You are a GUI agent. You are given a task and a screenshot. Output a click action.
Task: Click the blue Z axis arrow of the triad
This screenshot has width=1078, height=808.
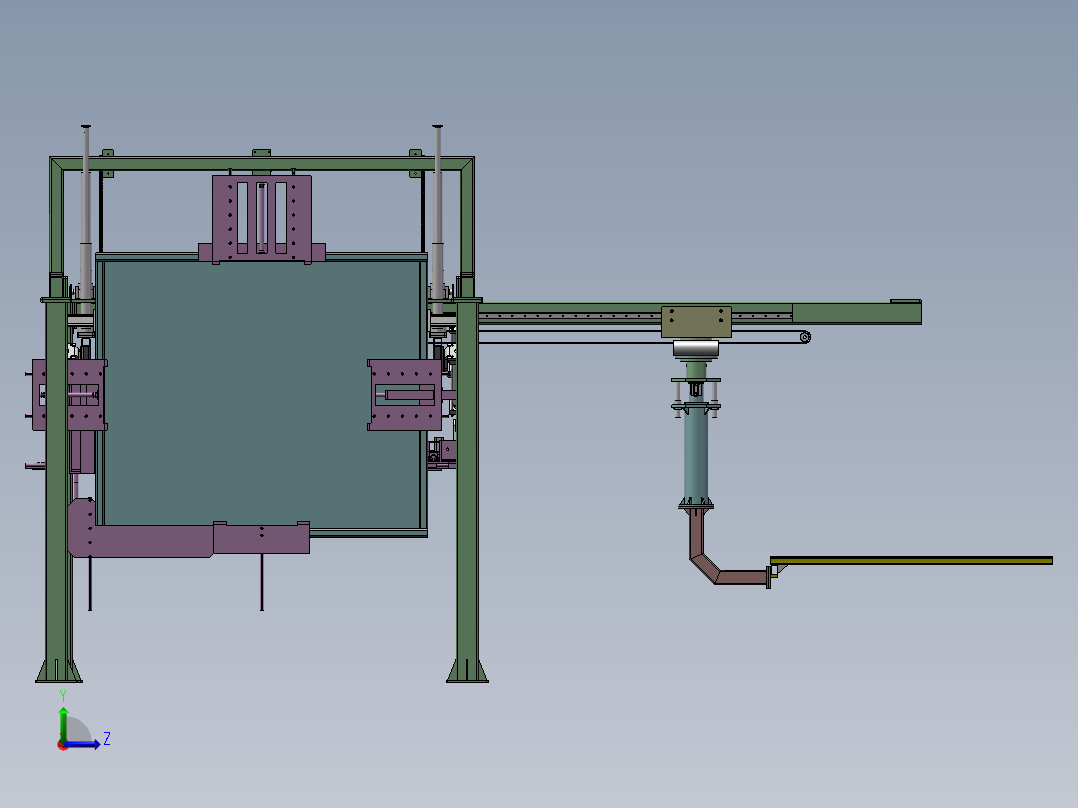pyautogui.click(x=84, y=744)
